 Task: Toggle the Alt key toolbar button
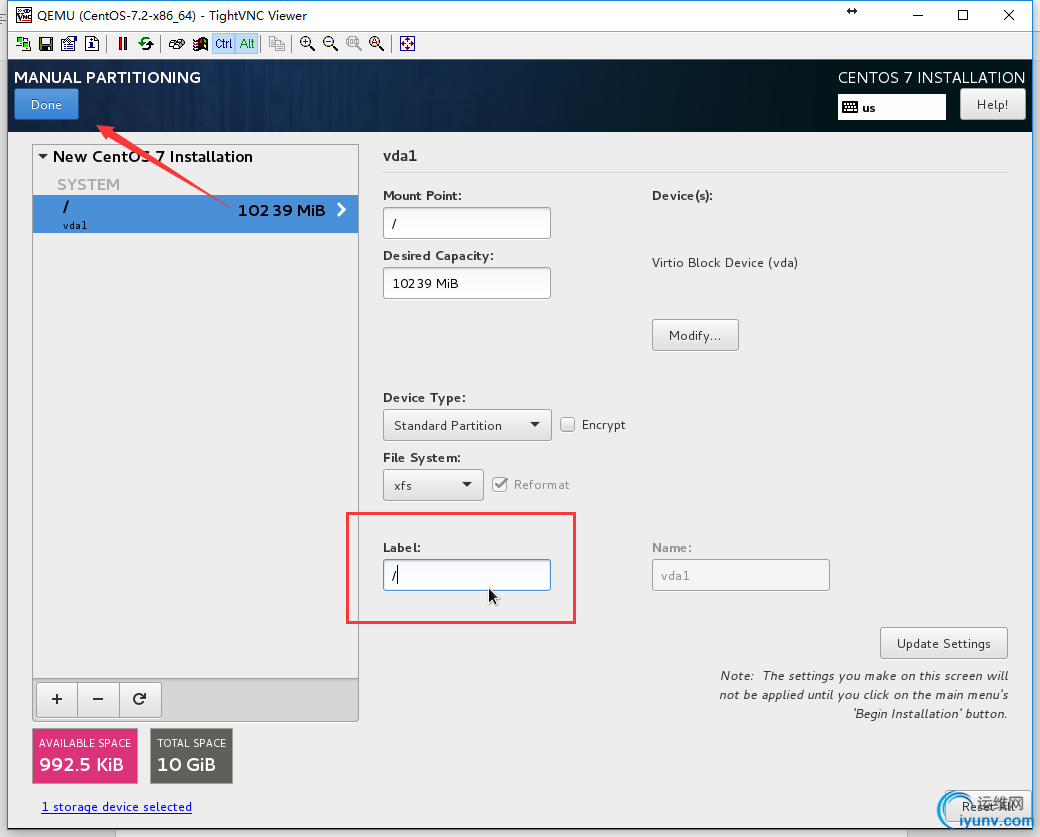[x=247, y=44]
